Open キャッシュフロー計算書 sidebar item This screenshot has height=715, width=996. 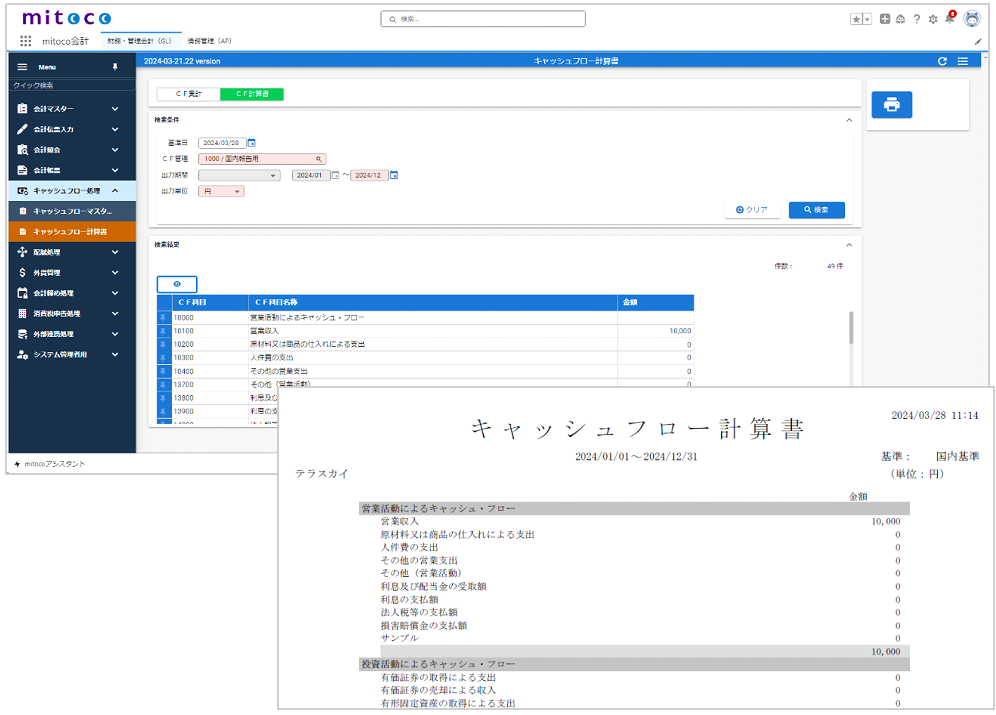[x=72, y=232]
